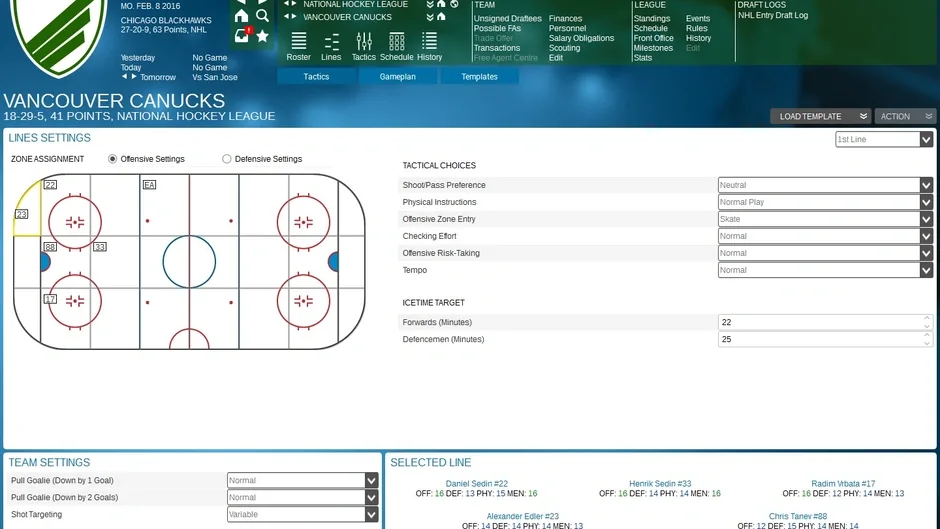Open Checking Effort dropdown

[825, 236]
